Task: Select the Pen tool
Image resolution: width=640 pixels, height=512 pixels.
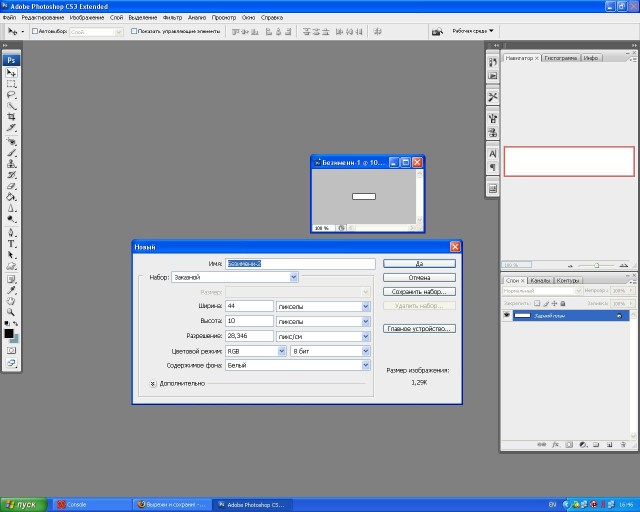Action: coord(11,233)
